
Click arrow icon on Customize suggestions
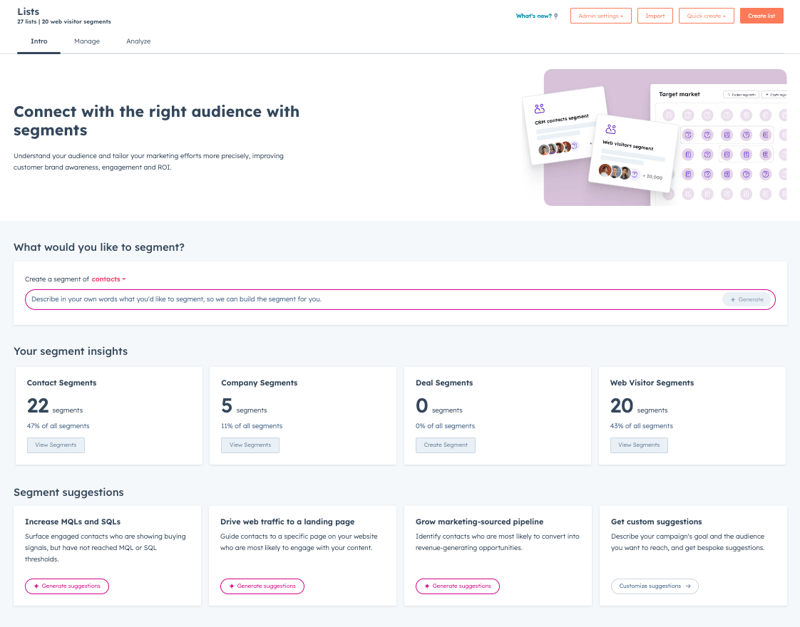[x=688, y=586]
